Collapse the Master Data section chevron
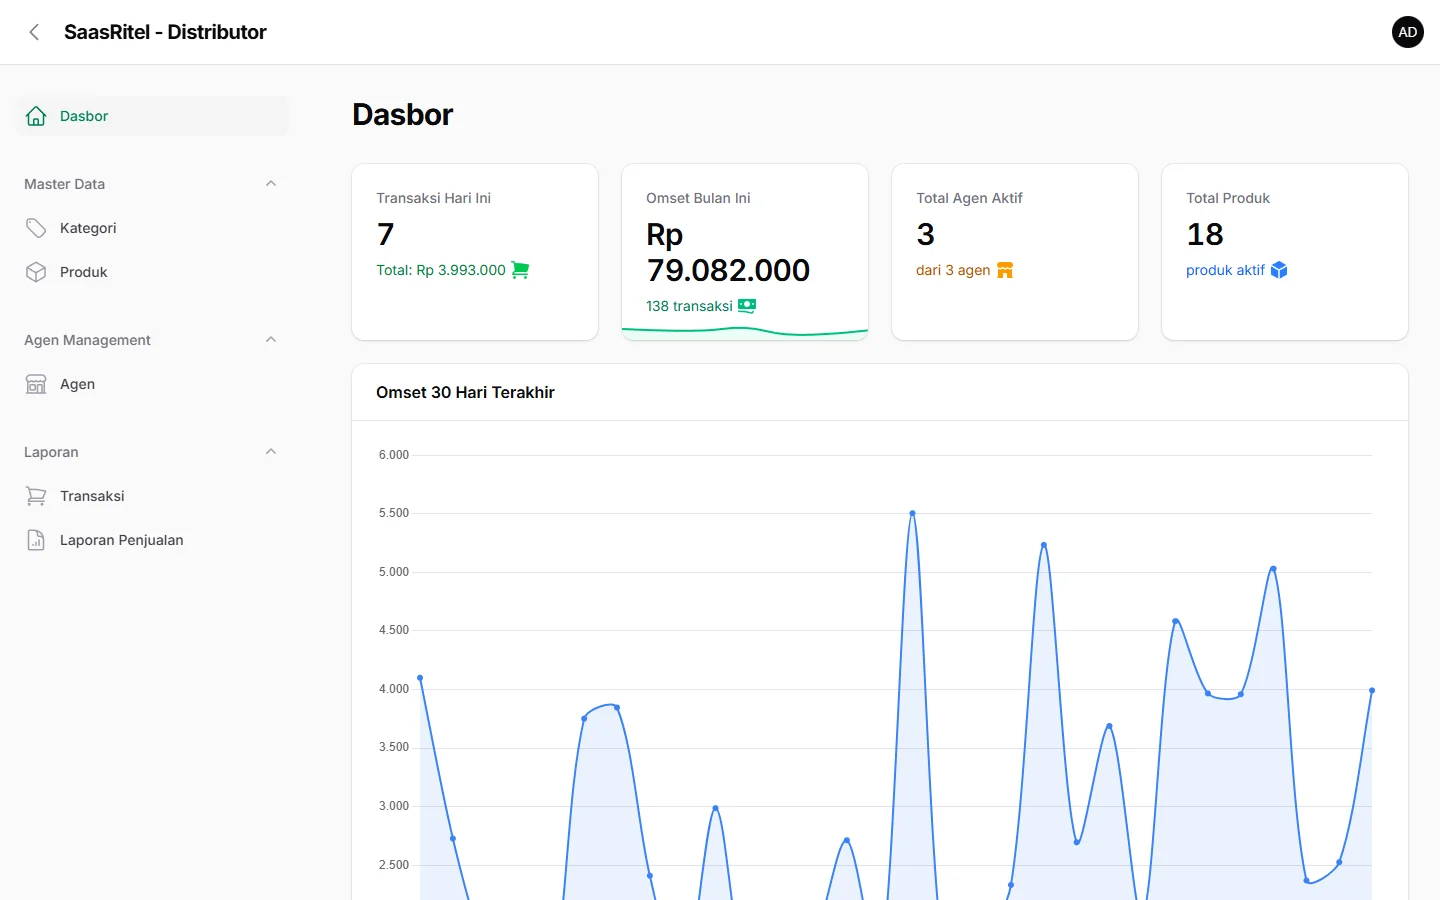Image resolution: width=1440 pixels, height=900 pixels. [271, 184]
